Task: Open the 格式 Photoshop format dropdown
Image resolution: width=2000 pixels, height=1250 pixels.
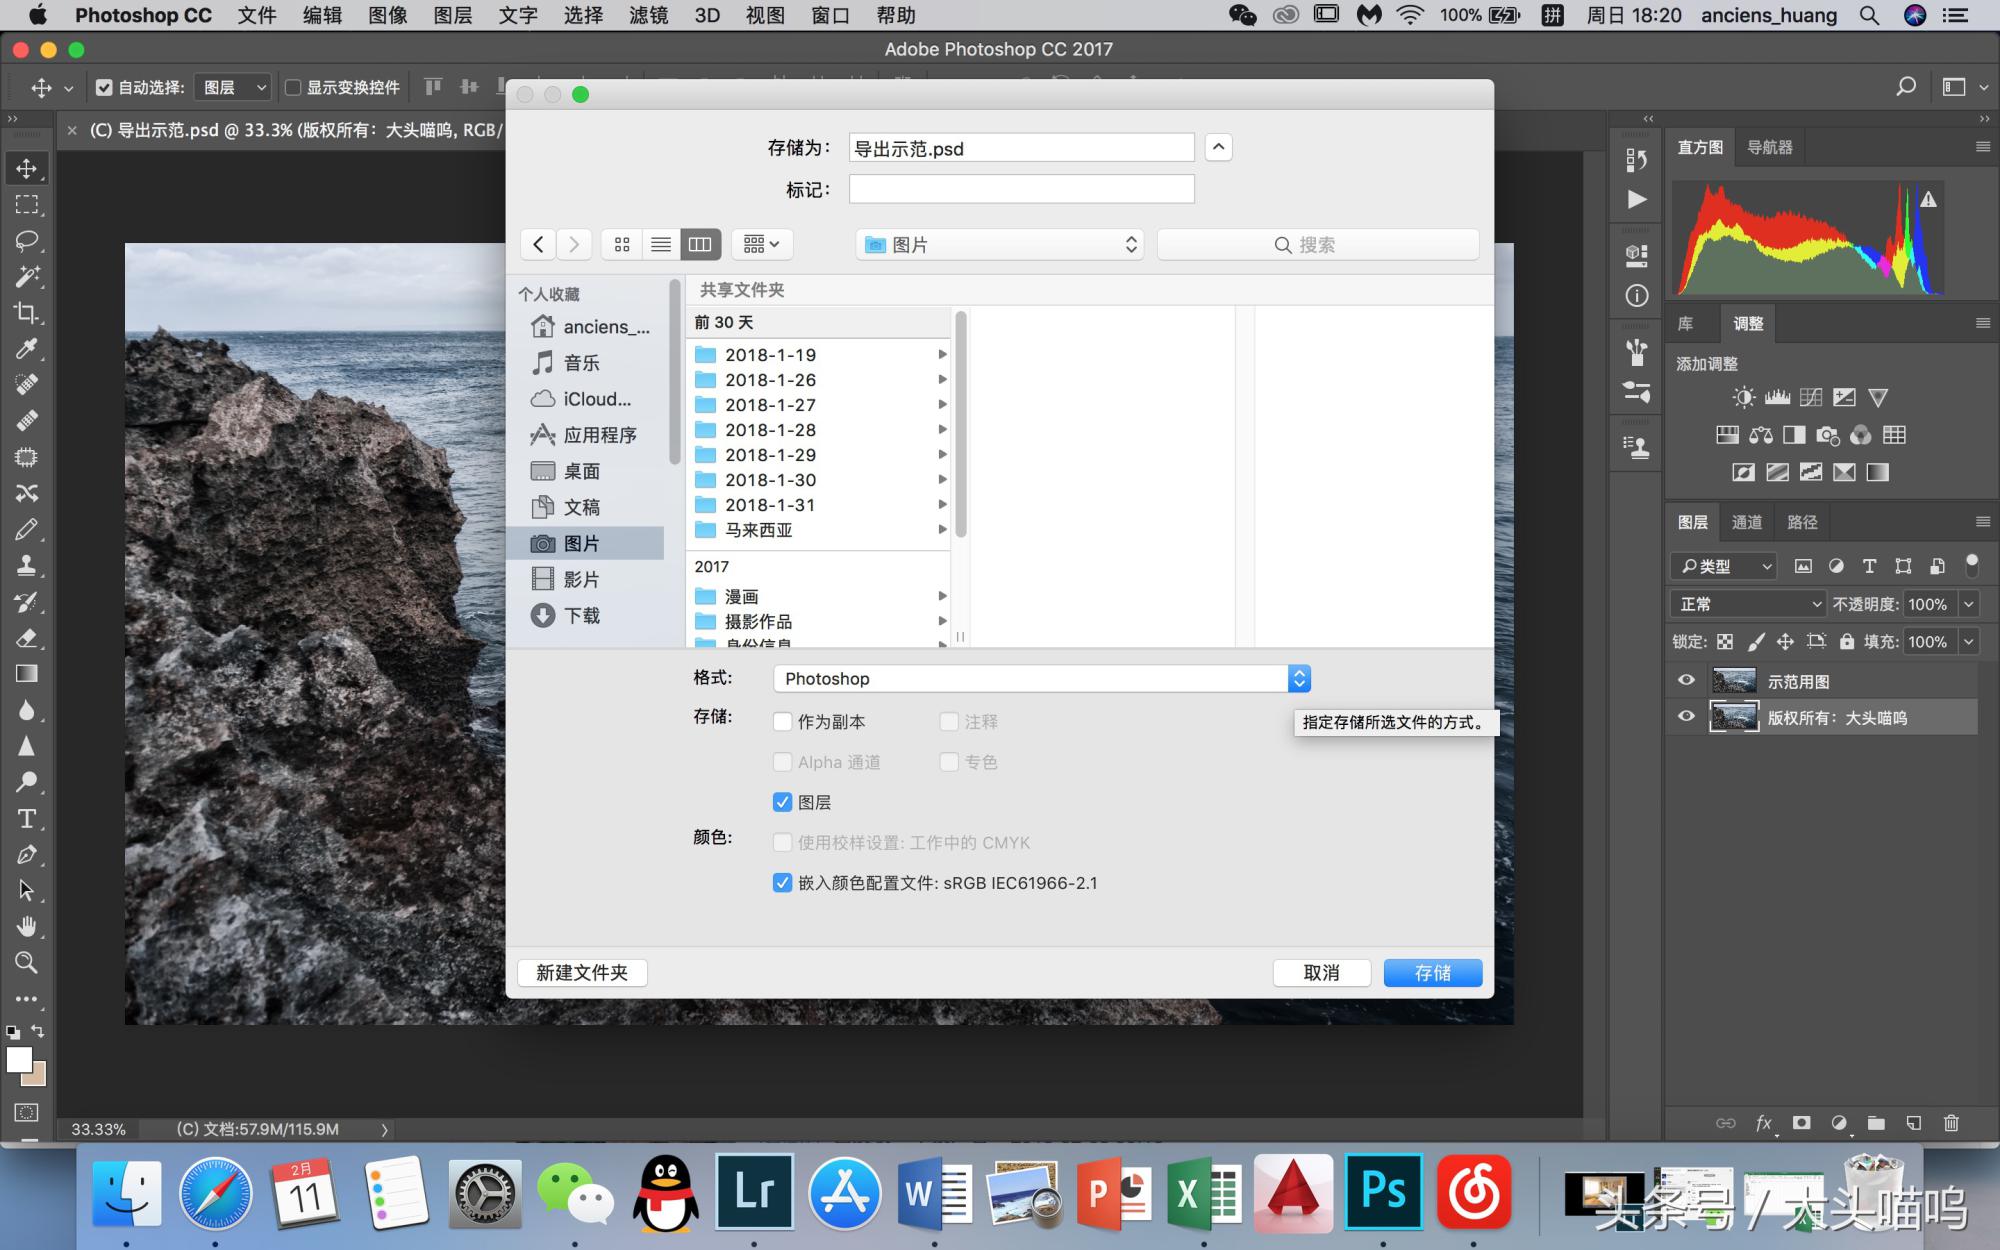Action: coord(1042,678)
